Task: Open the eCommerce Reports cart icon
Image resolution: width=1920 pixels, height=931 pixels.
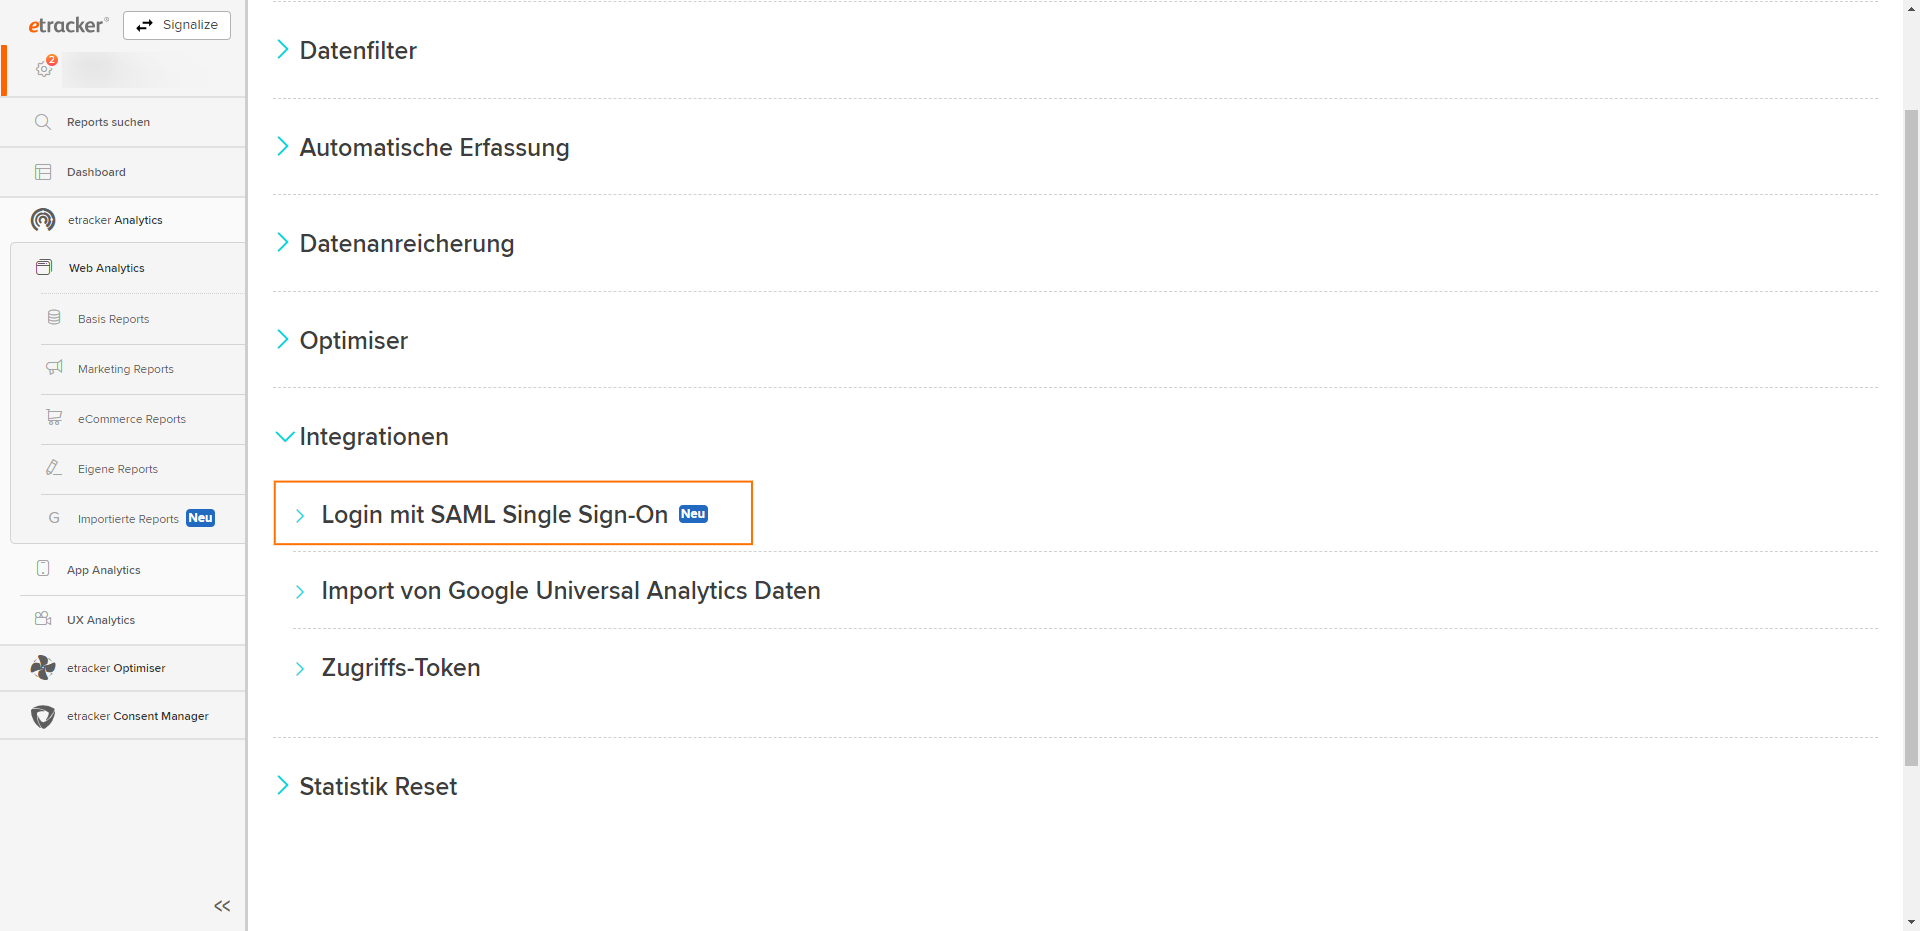Action: tap(55, 418)
